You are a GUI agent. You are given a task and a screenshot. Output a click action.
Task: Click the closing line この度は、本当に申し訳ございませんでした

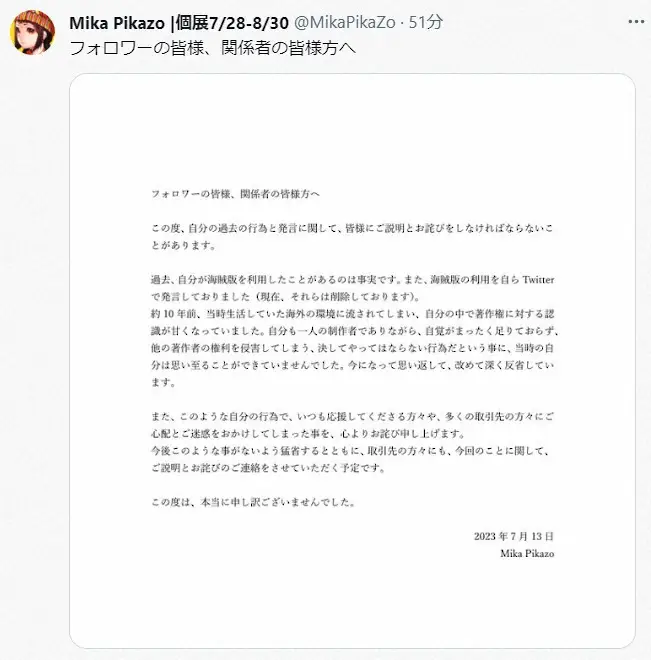pyautogui.click(x=253, y=502)
